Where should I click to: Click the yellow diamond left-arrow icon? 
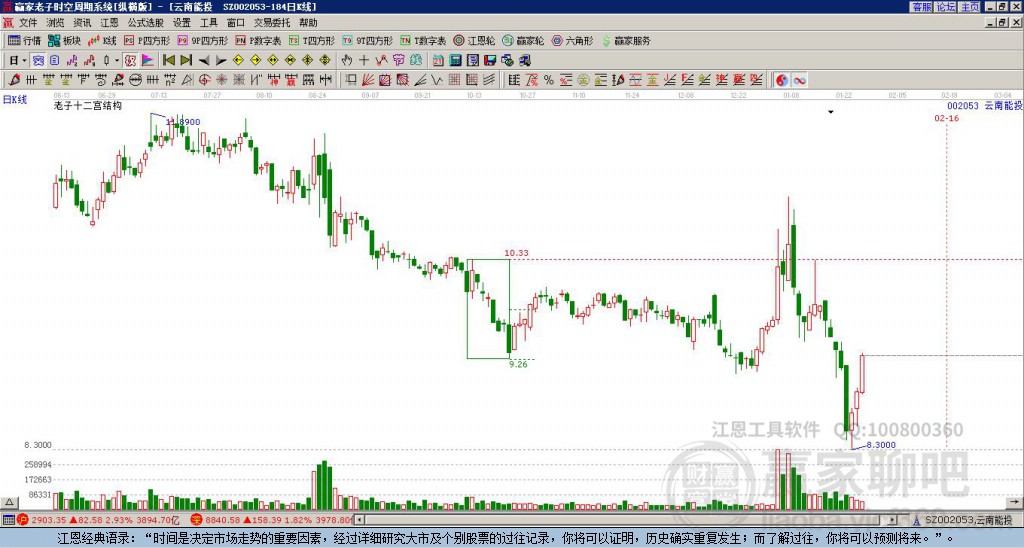[x=238, y=61]
